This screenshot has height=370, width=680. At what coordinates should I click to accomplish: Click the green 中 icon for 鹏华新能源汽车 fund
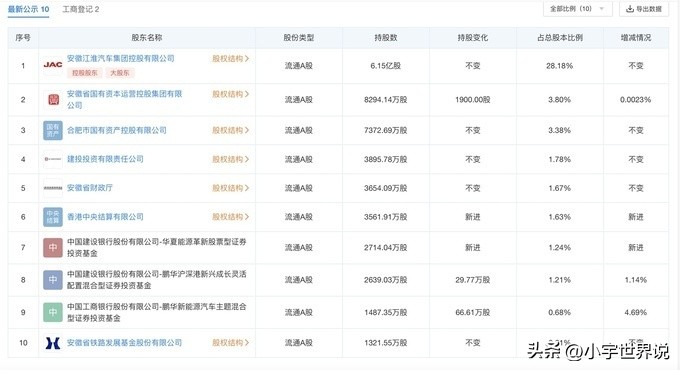click(53, 312)
